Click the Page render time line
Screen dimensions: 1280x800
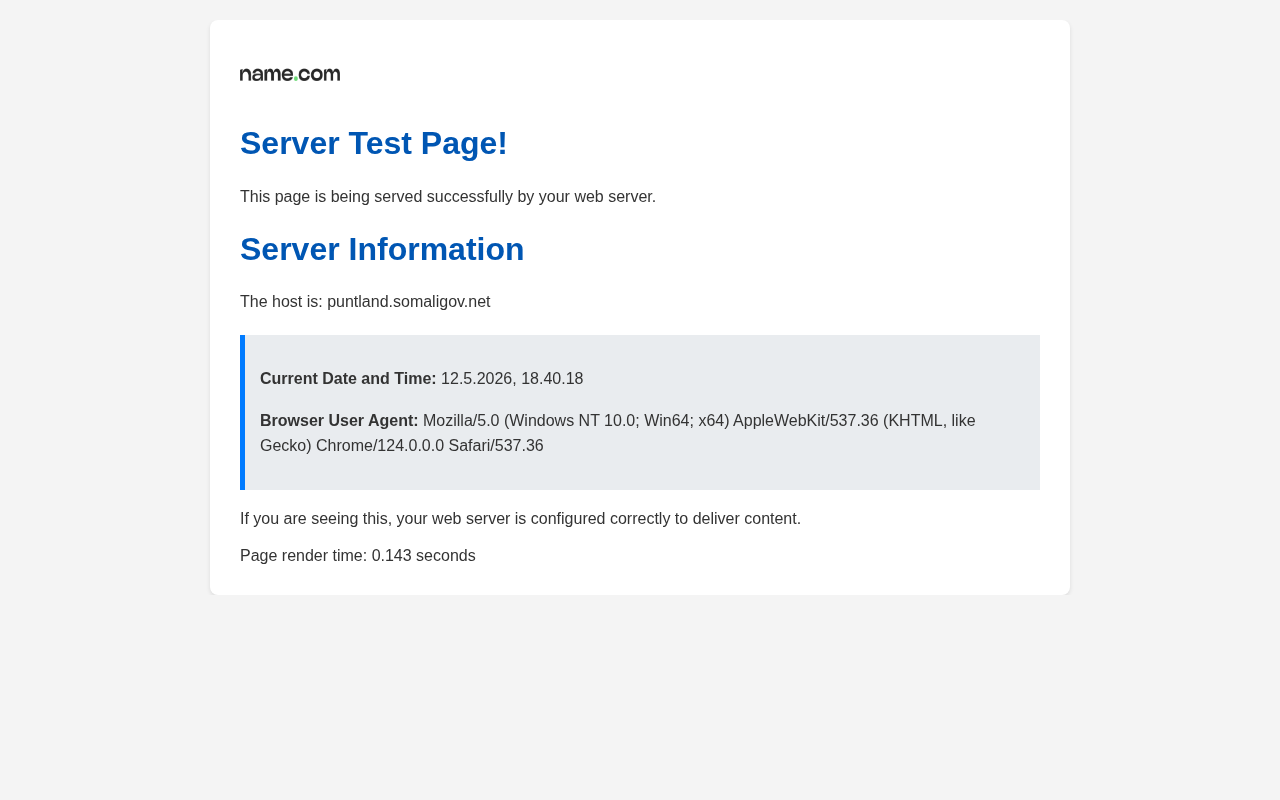[x=358, y=556]
